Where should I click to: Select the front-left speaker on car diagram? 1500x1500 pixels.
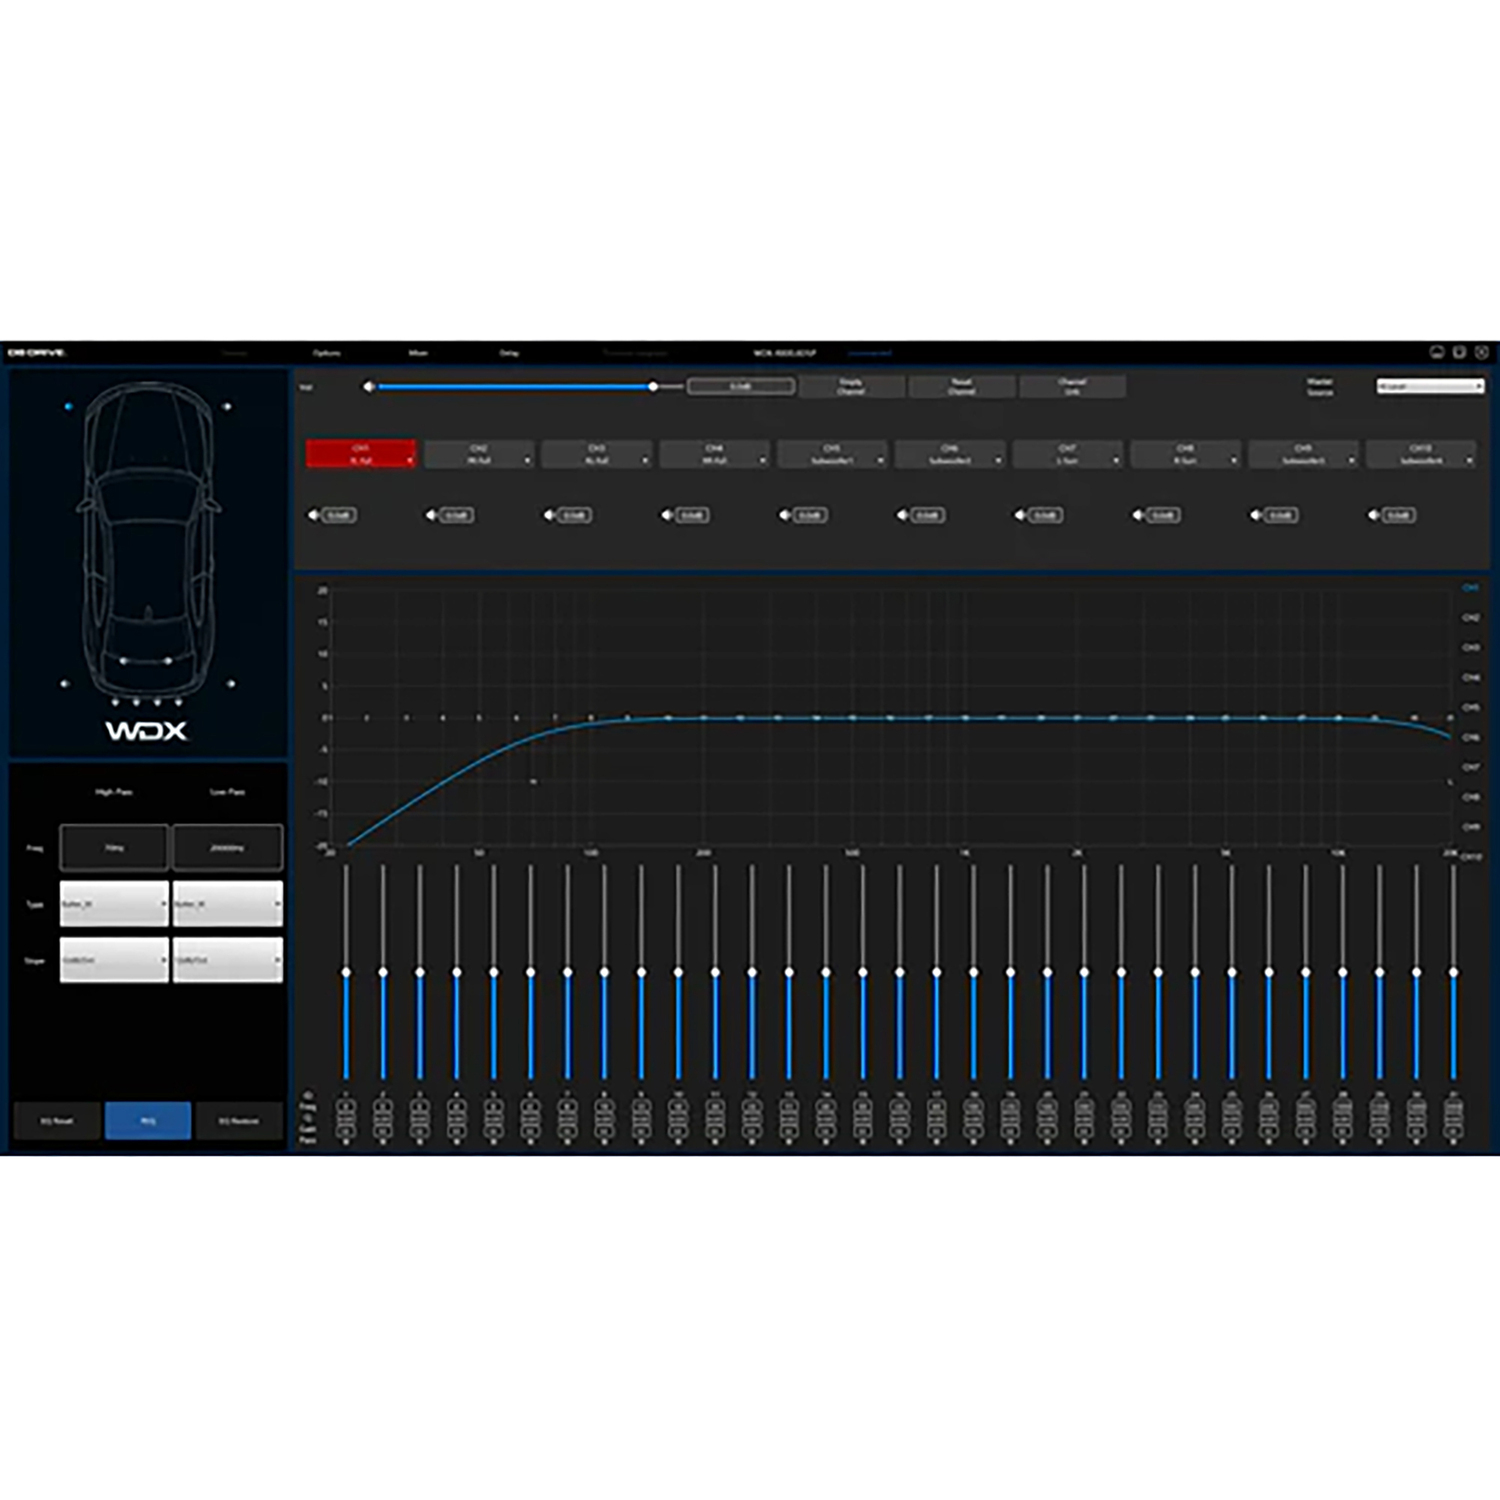68,407
